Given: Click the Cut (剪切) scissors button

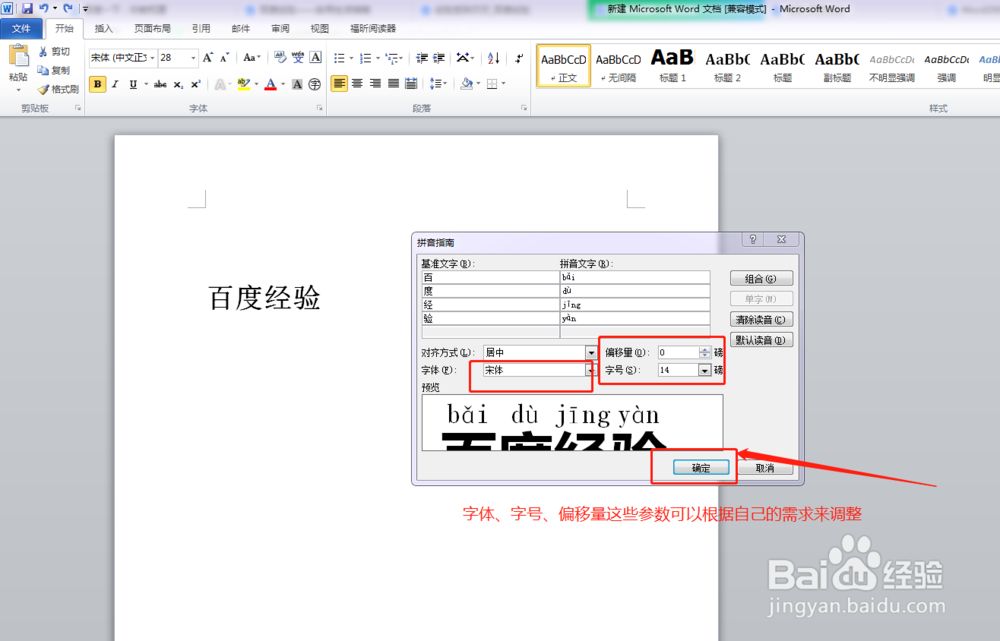Looking at the screenshot, I should tap(54, 51).
